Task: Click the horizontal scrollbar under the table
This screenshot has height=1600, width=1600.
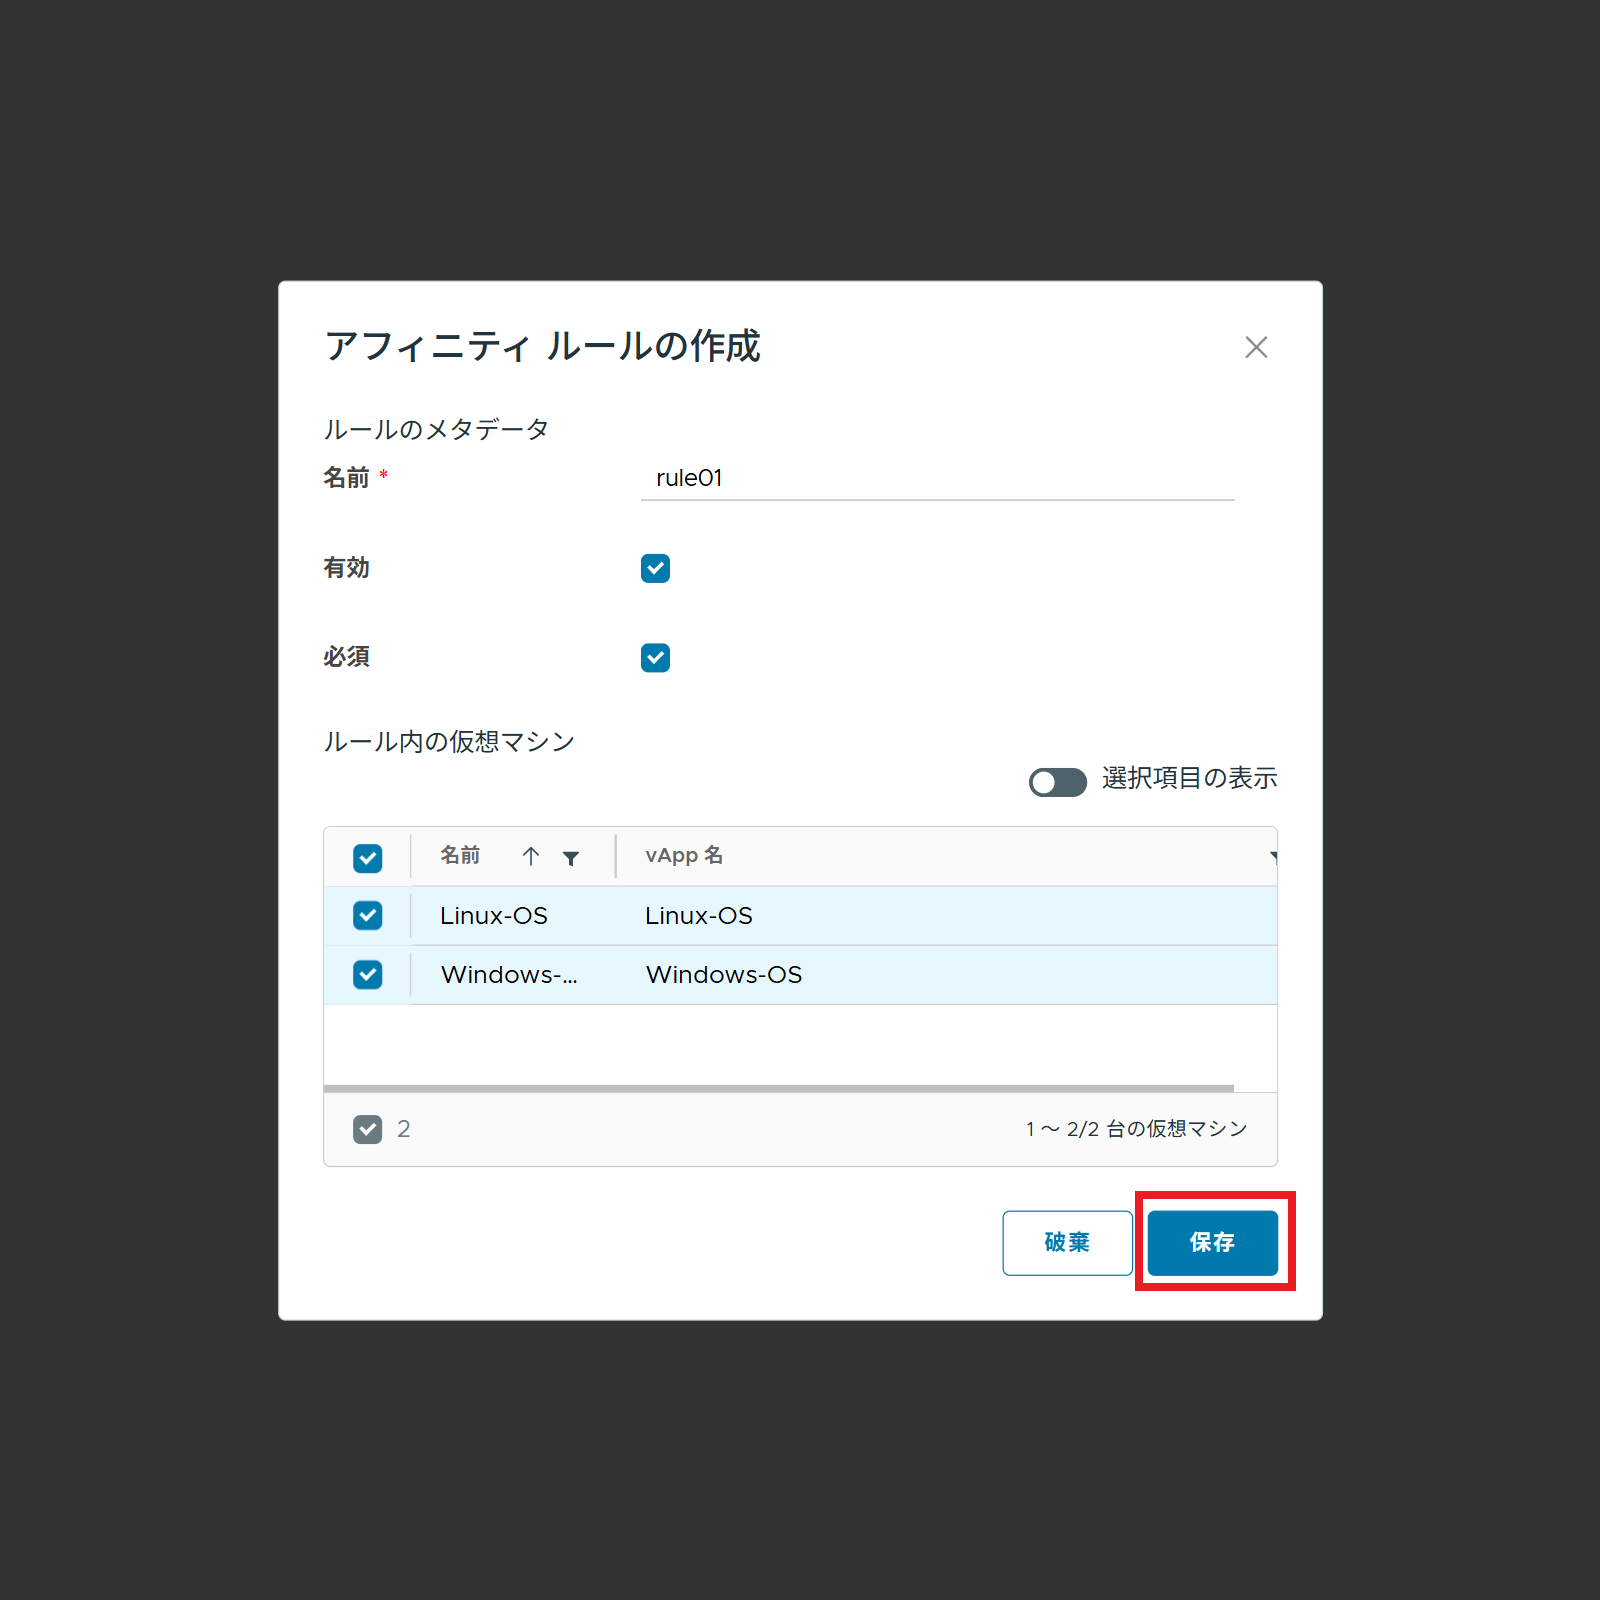Action: click(x=778, y=1088)
